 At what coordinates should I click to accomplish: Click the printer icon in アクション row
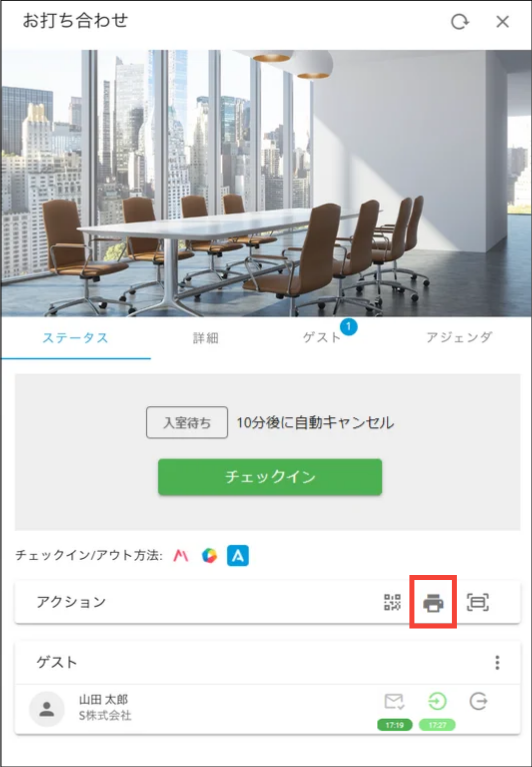tap(433, 602)
